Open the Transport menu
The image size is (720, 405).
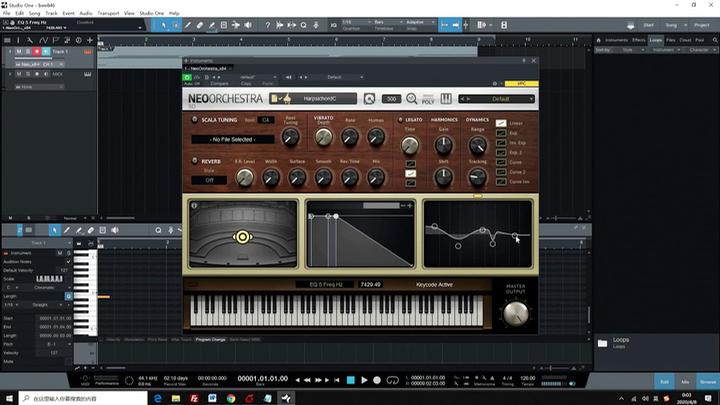click(108, 13)
